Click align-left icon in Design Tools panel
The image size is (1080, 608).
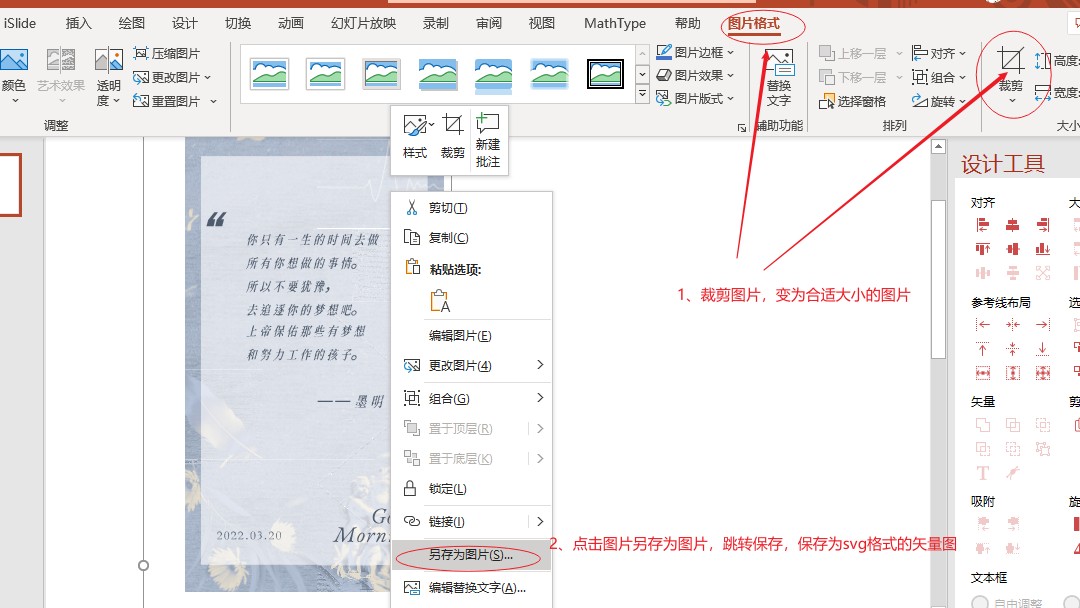tap(983, 225)
